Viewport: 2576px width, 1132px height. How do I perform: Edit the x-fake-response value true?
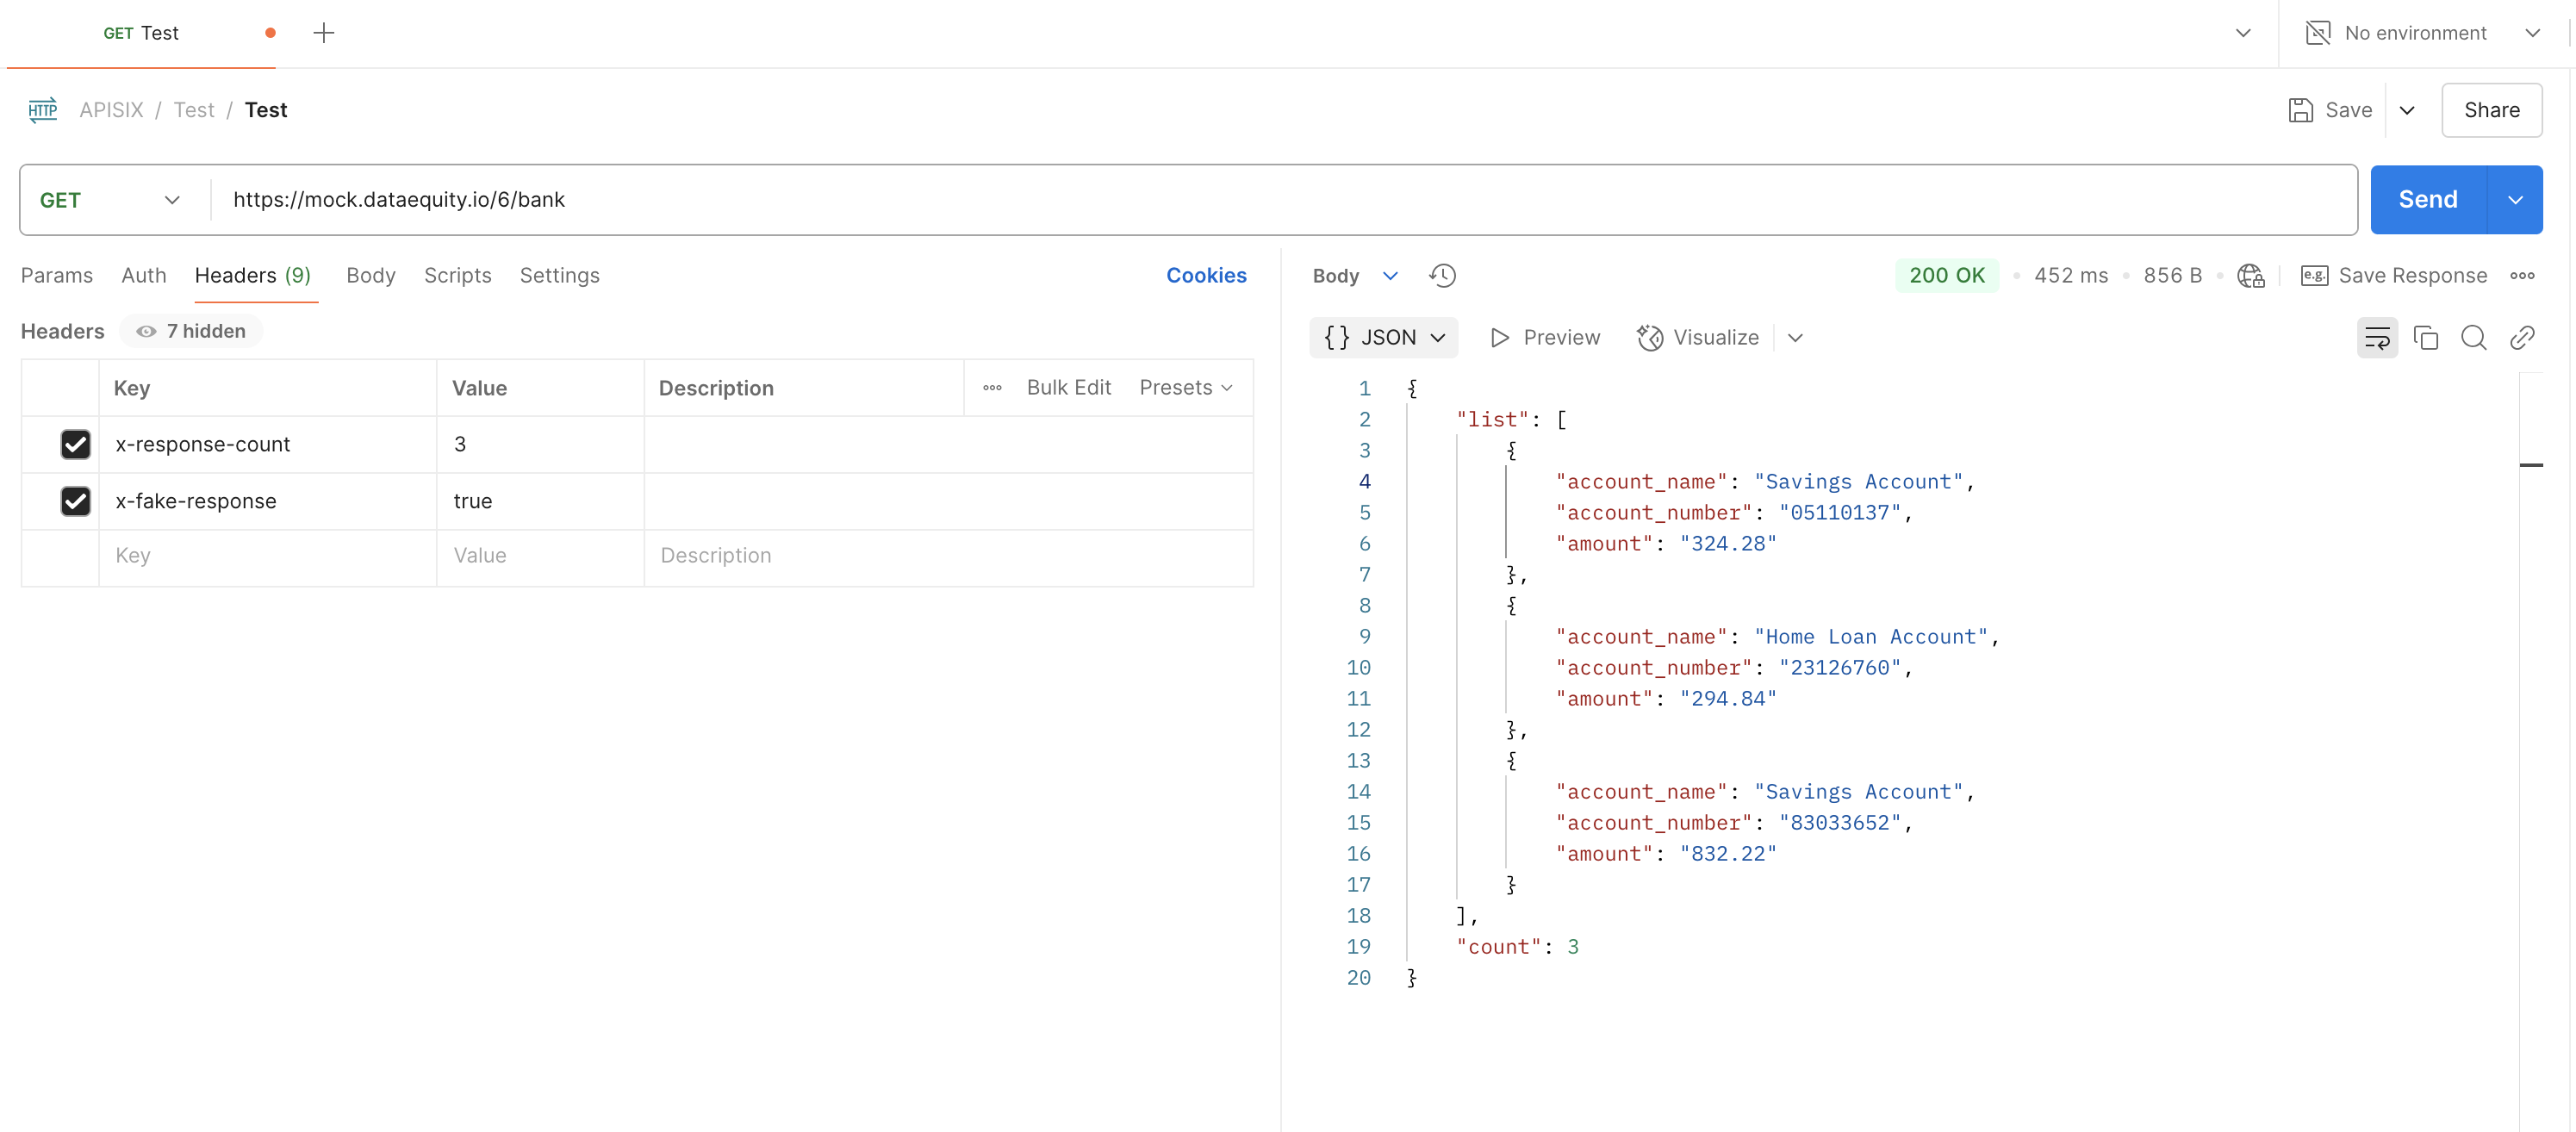[540, 501]
